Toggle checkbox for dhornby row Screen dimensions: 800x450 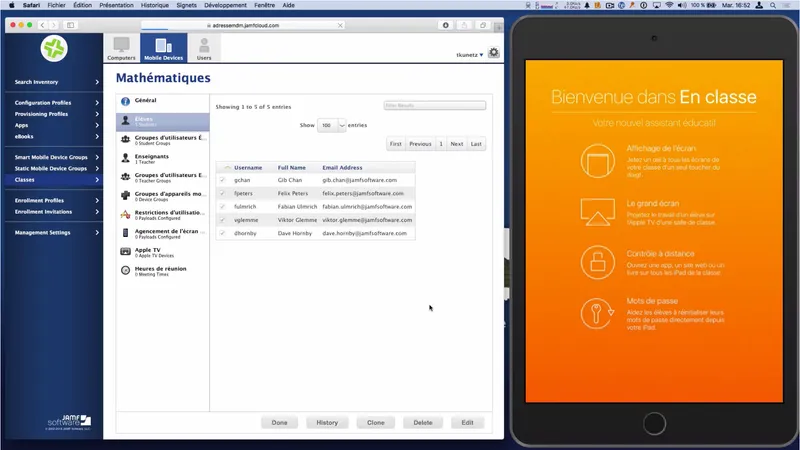point(222,233)
